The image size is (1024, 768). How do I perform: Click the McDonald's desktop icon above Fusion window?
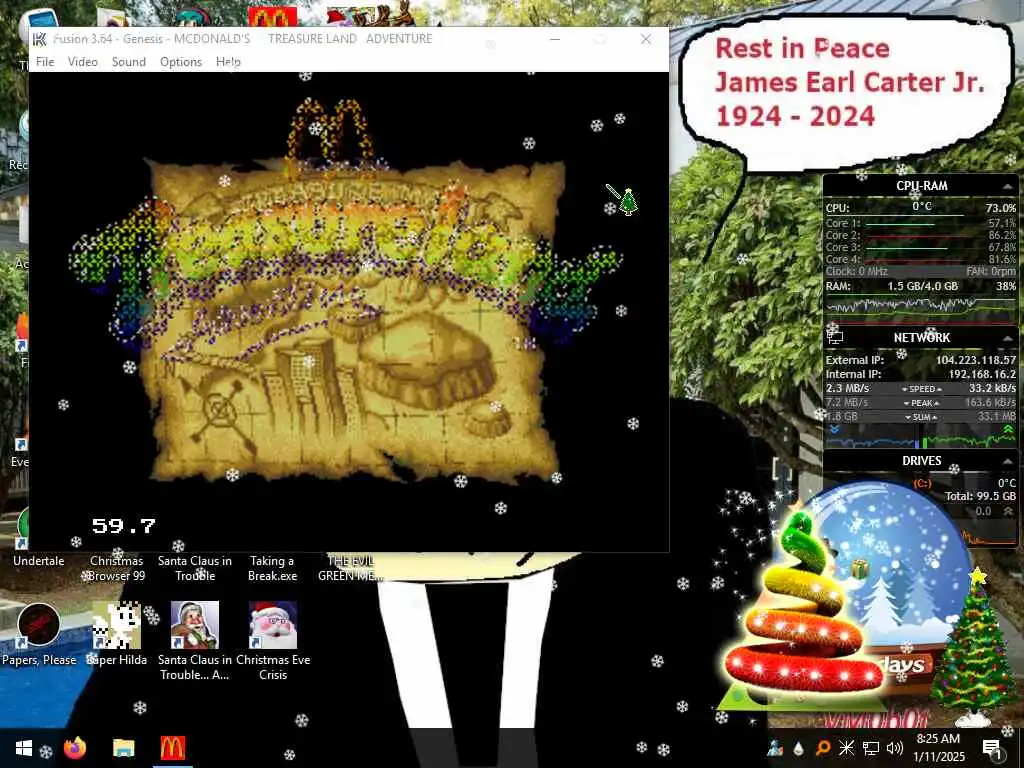pyautogui.click(x=272, y=17)
